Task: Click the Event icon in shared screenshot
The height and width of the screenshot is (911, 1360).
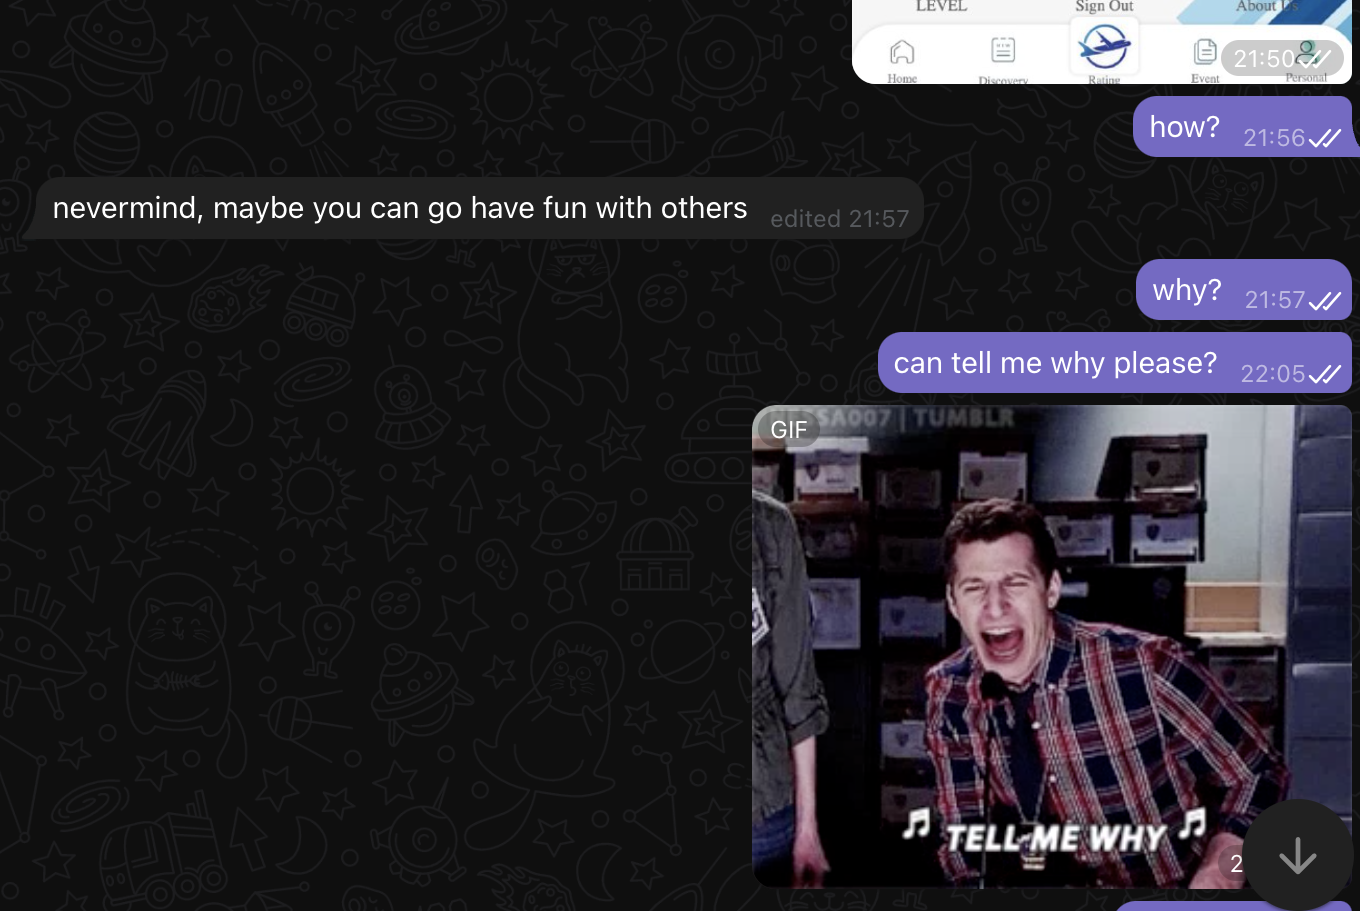Action: point(1205,53)
